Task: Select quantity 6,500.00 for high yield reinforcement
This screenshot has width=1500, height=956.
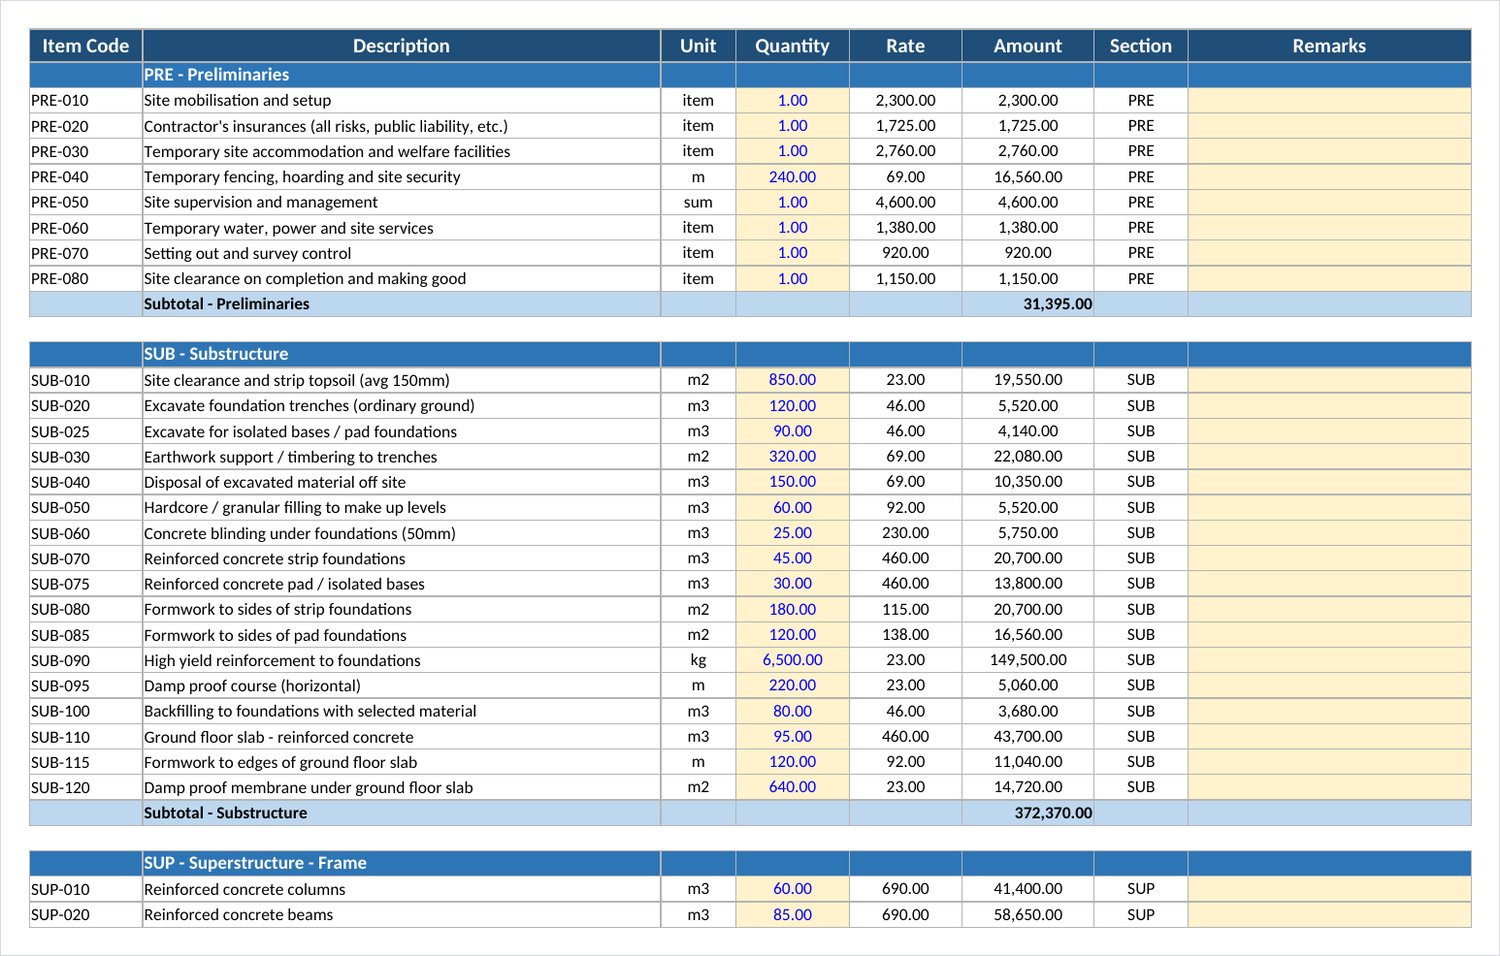Action: pyautogui.click(x=792, y=660)
